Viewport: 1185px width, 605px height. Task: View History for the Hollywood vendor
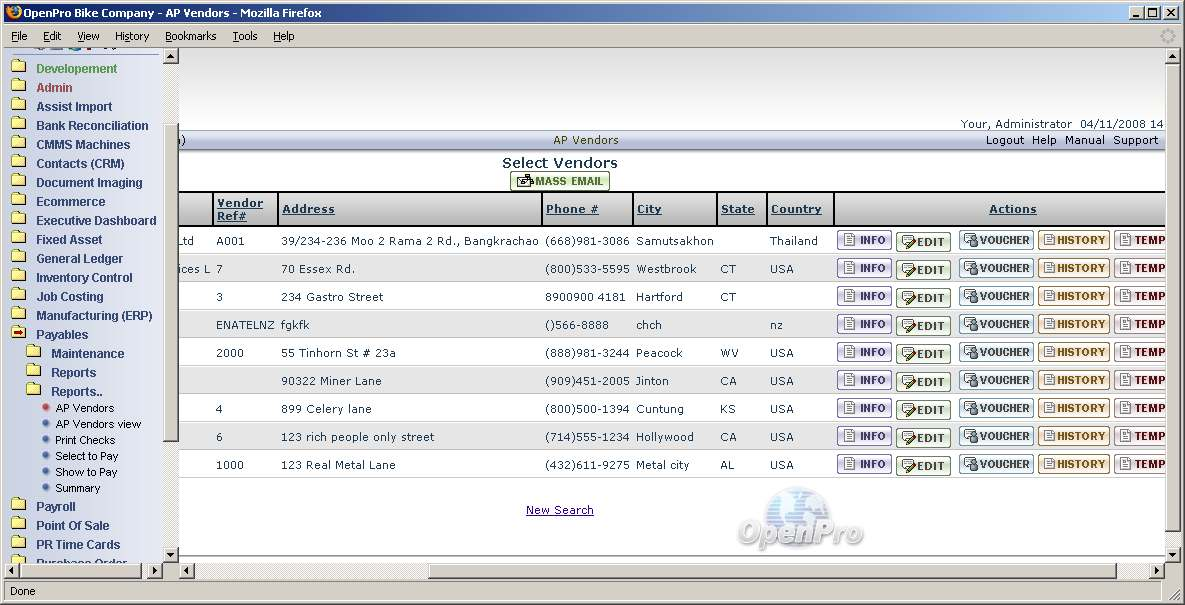point(1073,436)
